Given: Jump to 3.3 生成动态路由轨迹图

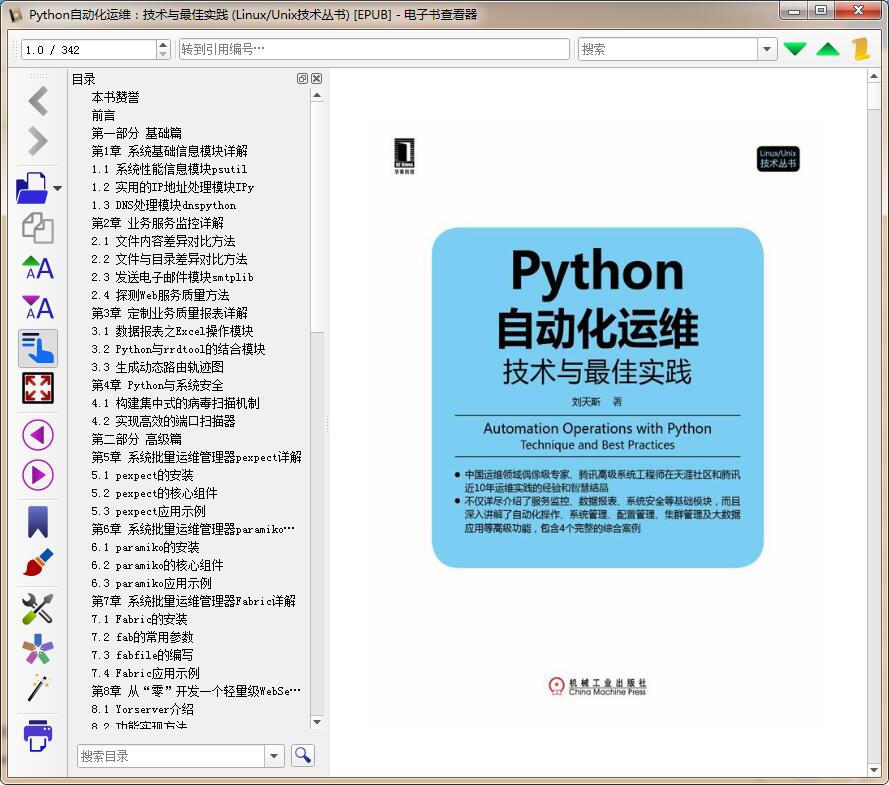Looking at the screenshot, I should [158, 367].
